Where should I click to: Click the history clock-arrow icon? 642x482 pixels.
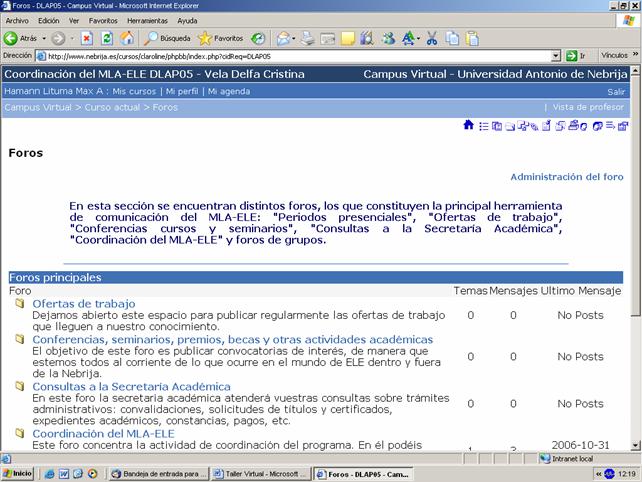[258, 38]
